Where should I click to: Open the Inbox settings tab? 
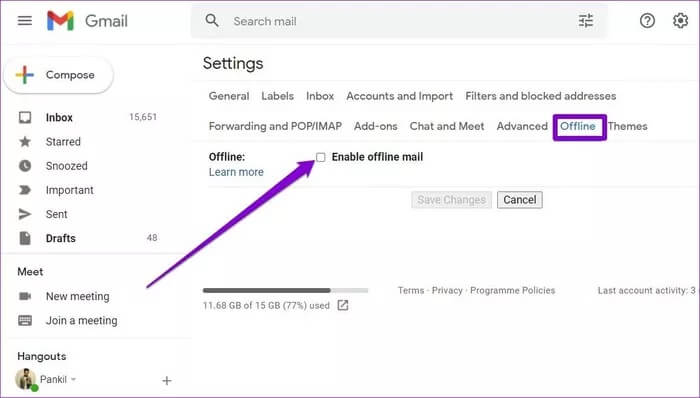[320, 96]
